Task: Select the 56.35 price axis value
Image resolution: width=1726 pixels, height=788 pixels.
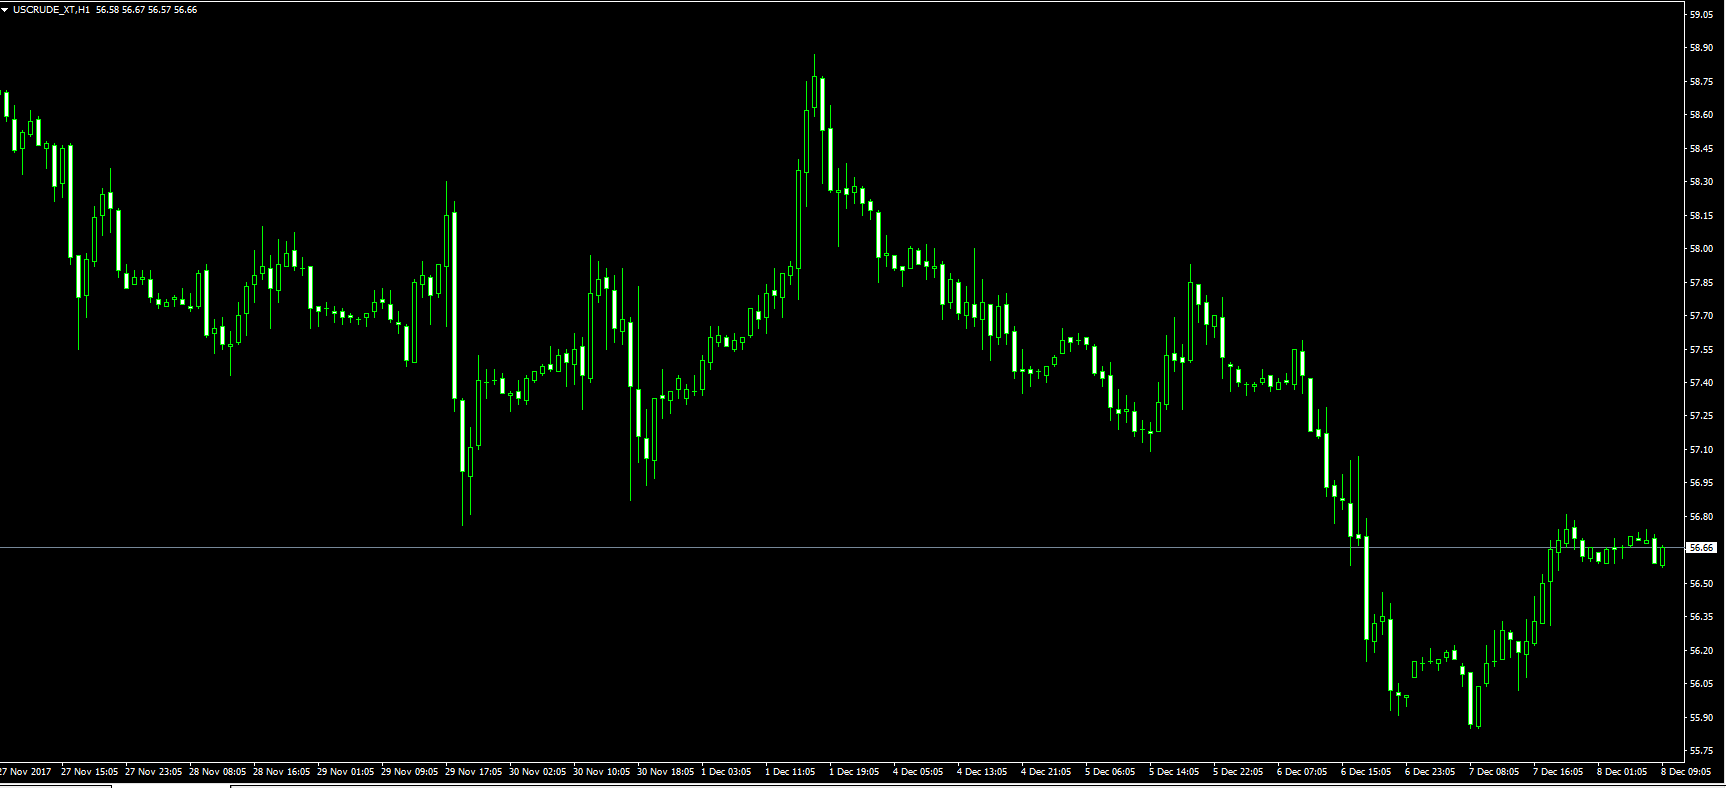Action: 1701,617
